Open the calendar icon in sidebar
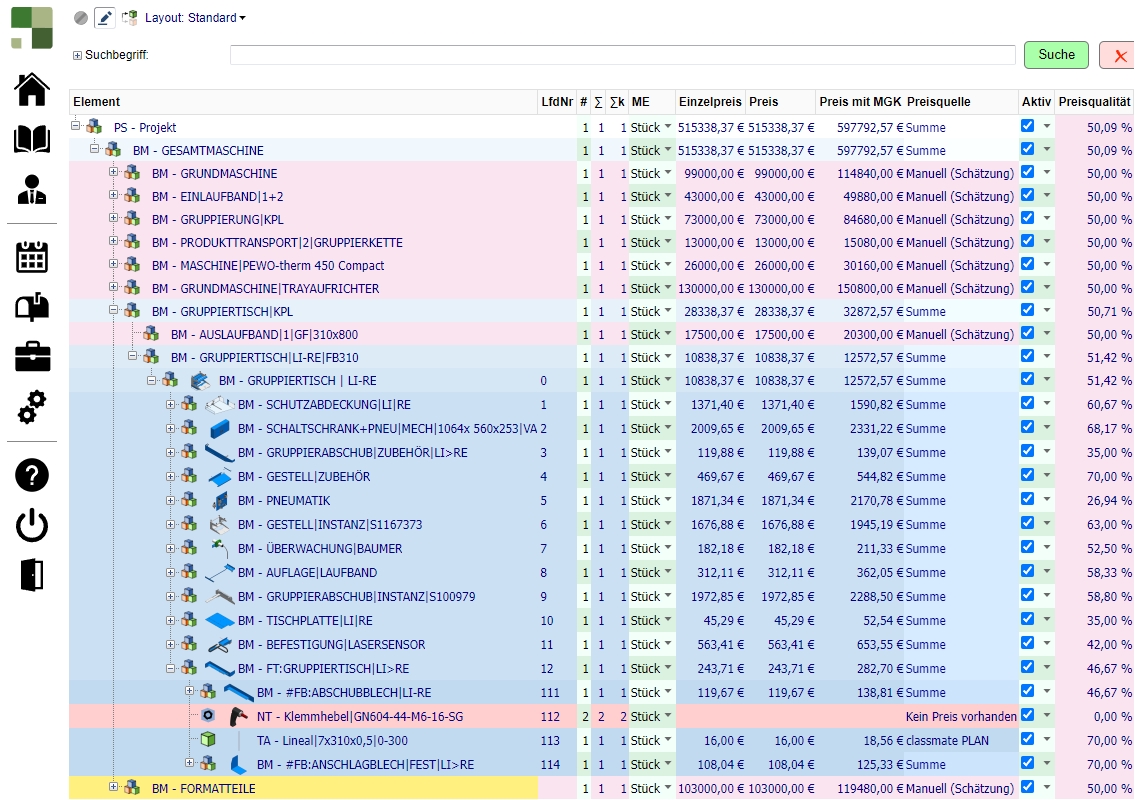Viewport: 1135px width, 800px height. click(x=32, y=257)
